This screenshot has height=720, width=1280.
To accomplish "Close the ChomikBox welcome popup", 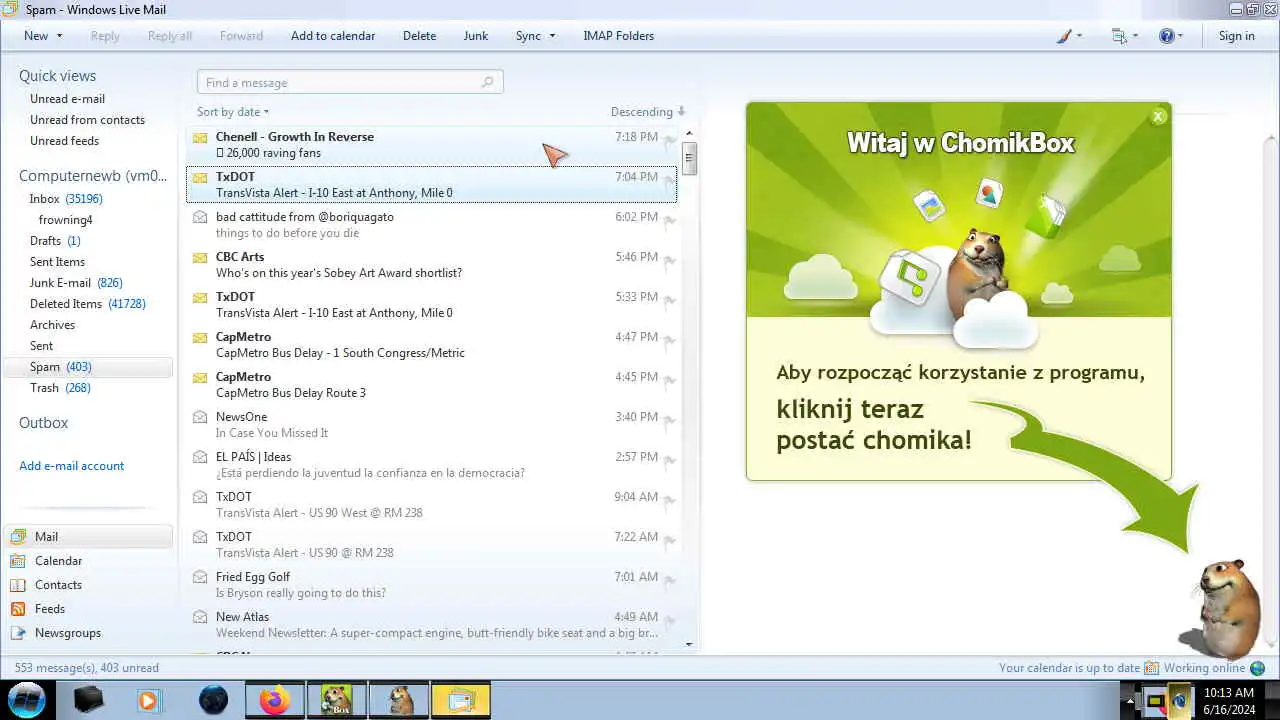I will [1158, 116].
